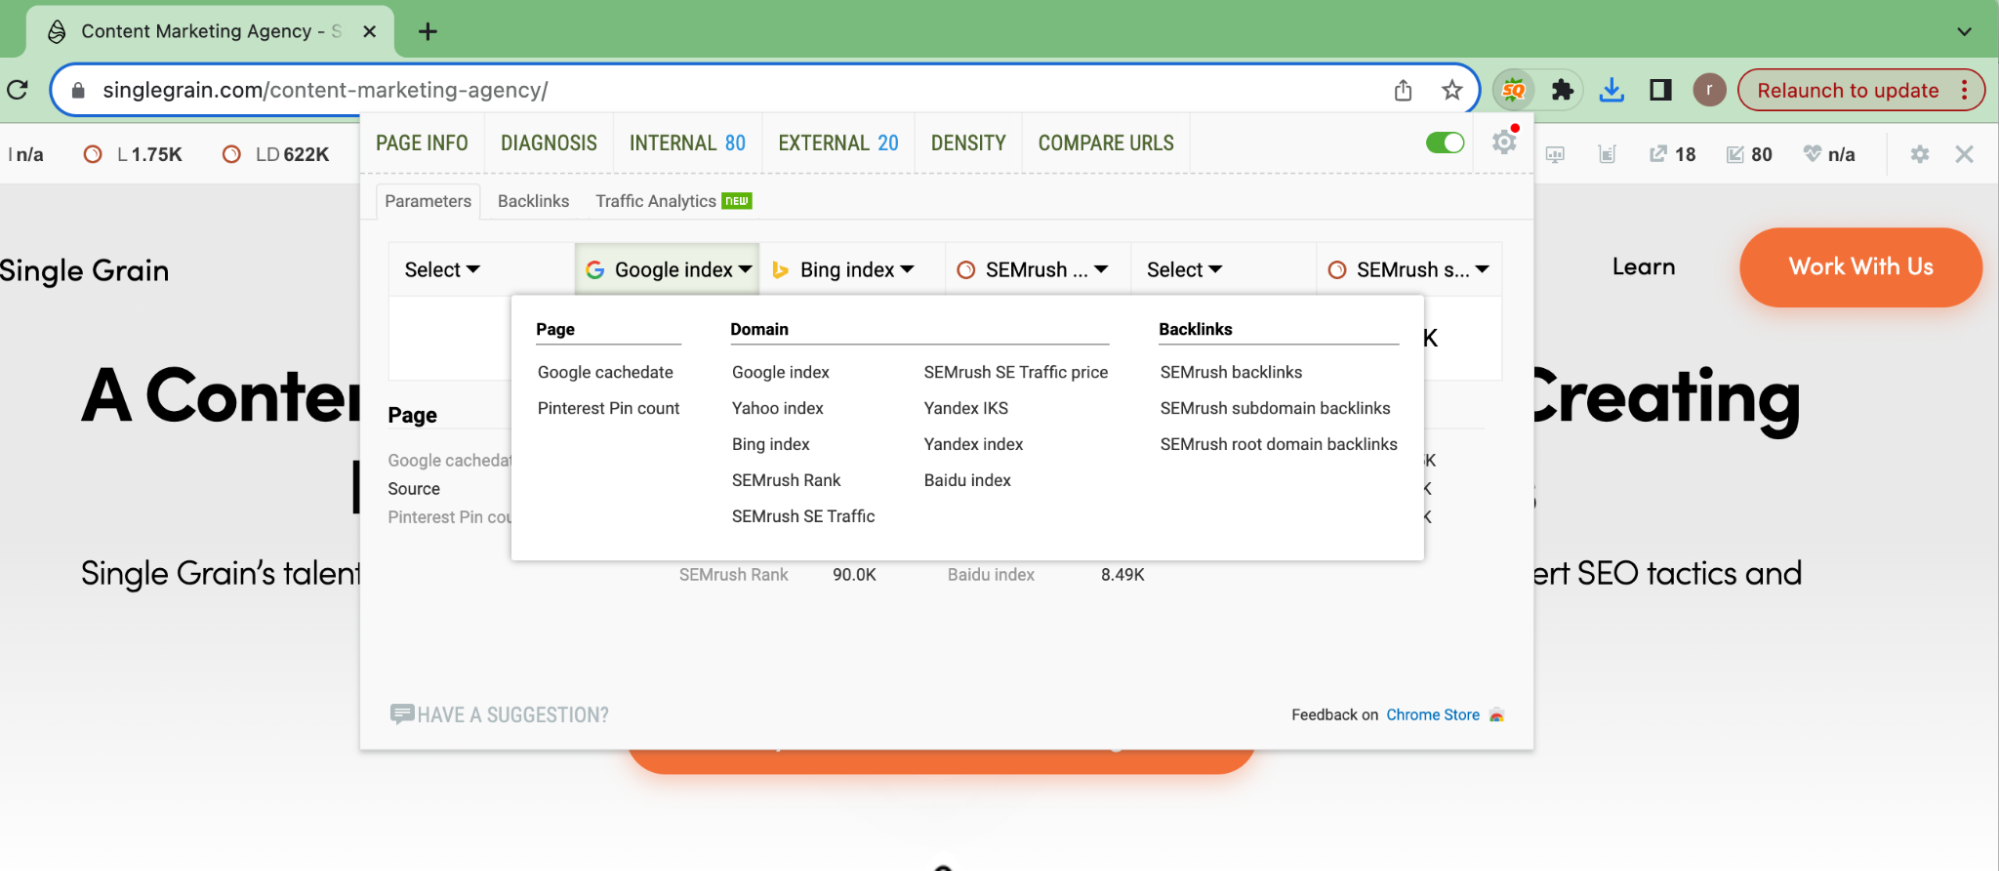Close the Content Marketing Agency tab

pos(369,31)
